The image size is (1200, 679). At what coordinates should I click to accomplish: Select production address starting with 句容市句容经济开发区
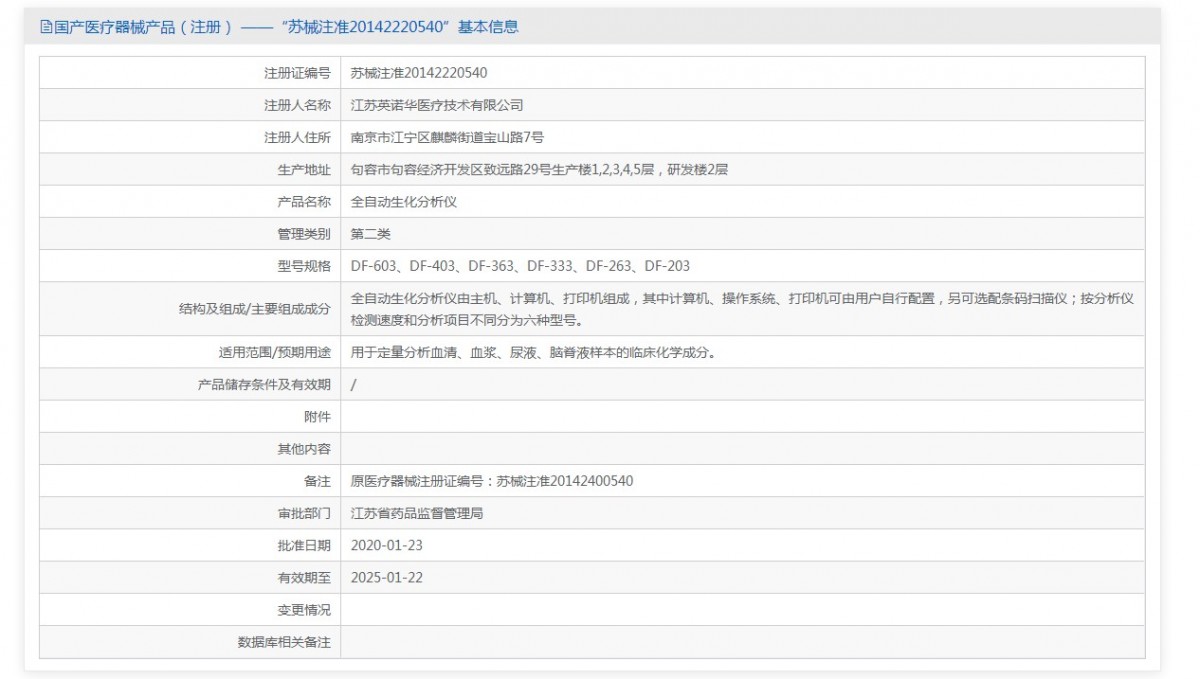point(539,170)
